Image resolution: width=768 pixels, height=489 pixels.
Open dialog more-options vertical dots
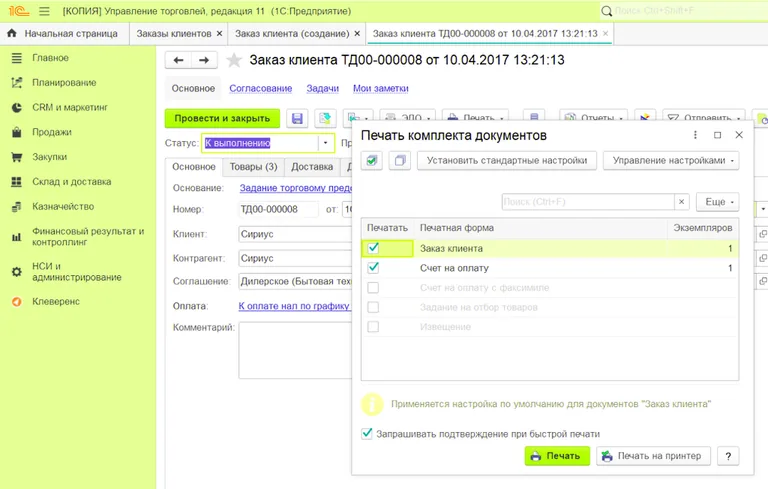click(695, 135)
